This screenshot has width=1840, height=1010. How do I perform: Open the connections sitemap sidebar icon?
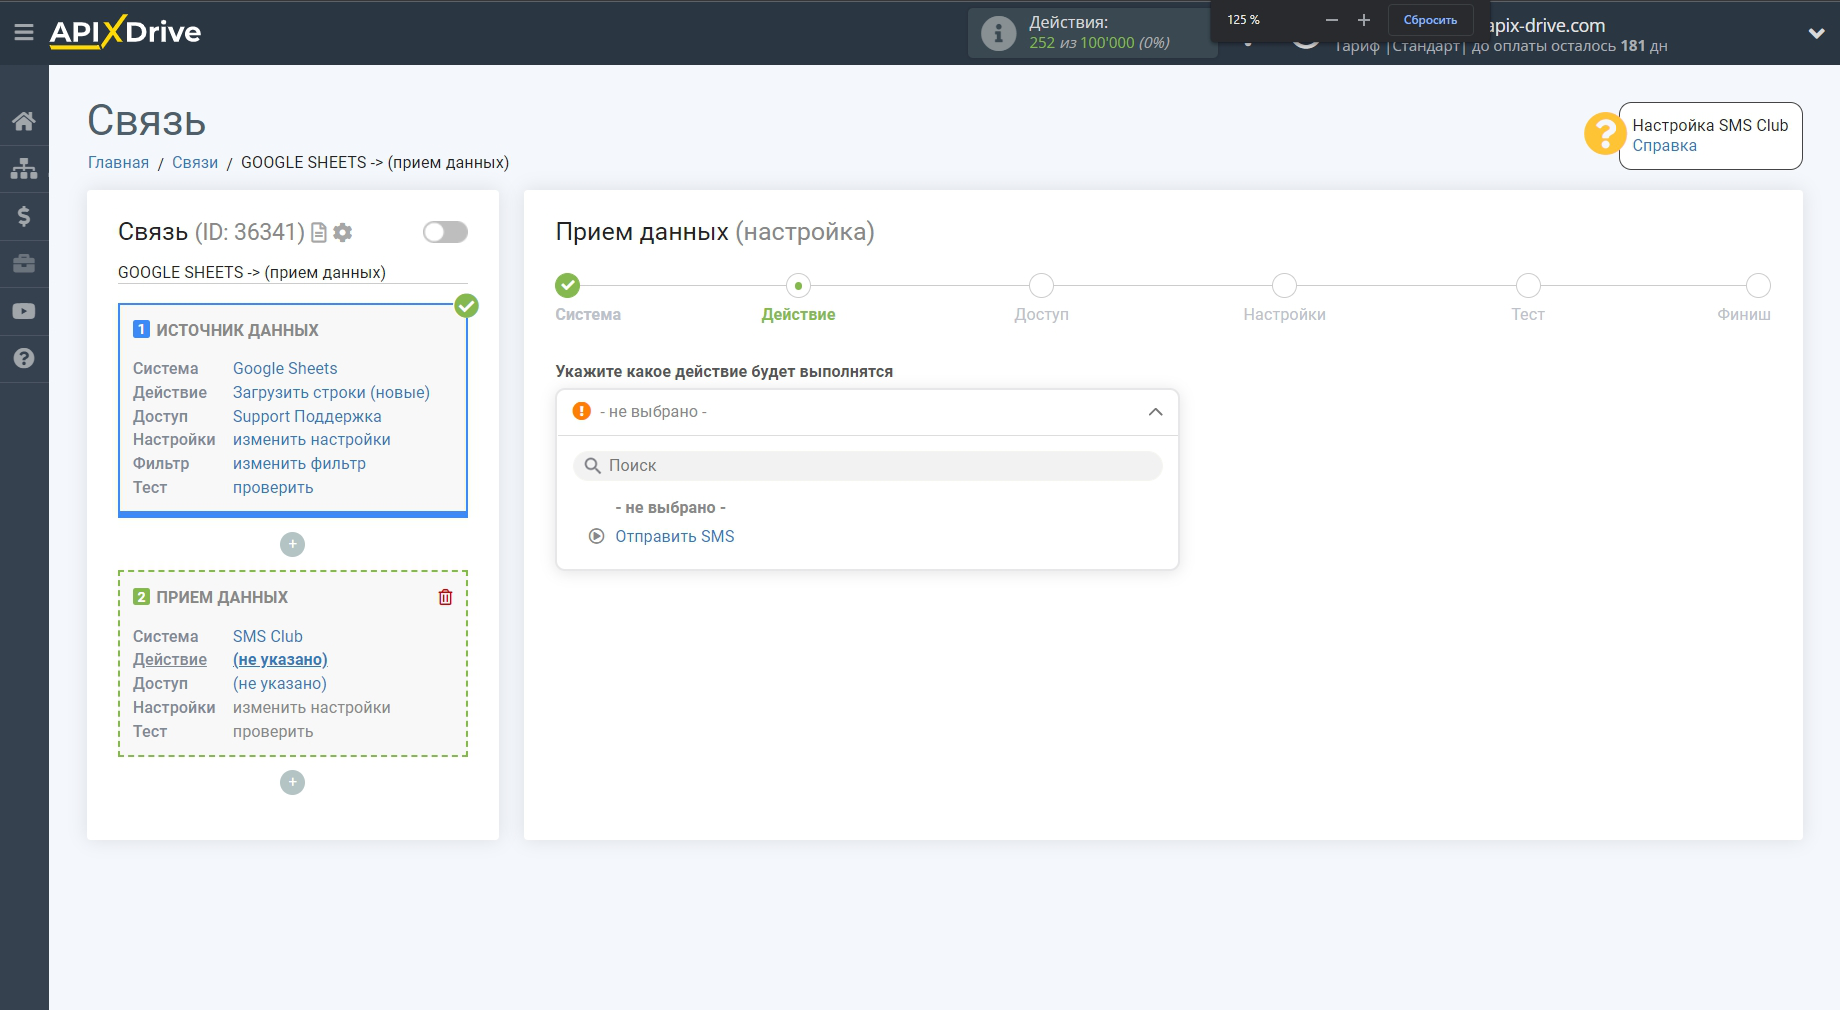tap(24, 168)
